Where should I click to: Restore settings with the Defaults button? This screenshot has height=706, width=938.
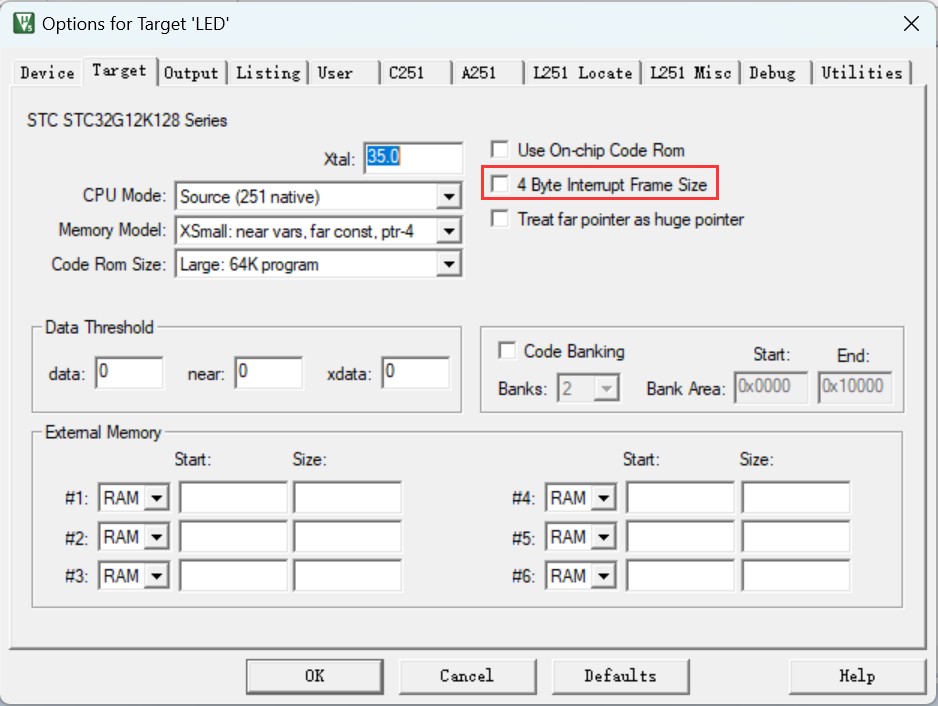click(x=620, y=676)
